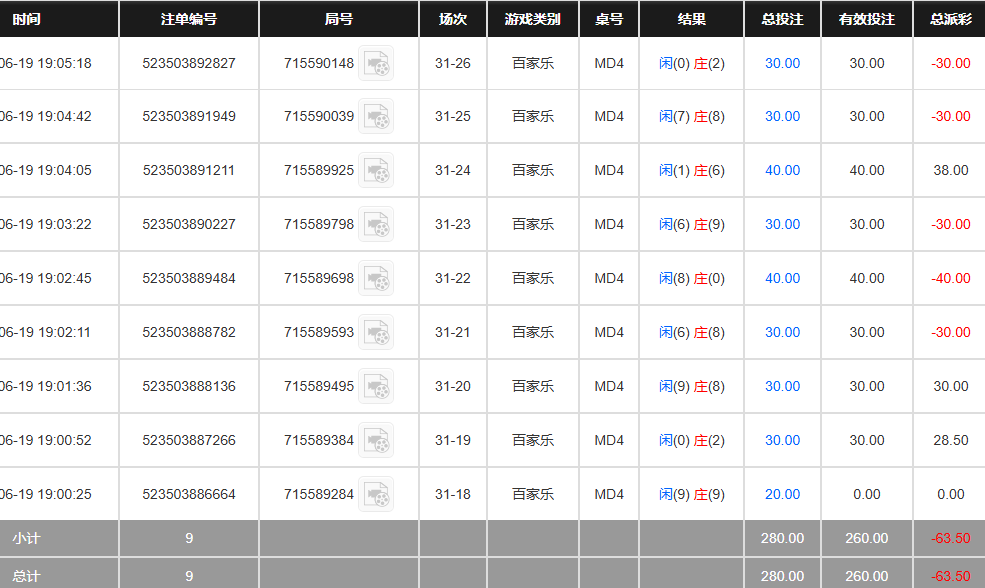Select order number 523503886664
The height and width of the screenshot is (588, 985).
click(x=189, y=494)
